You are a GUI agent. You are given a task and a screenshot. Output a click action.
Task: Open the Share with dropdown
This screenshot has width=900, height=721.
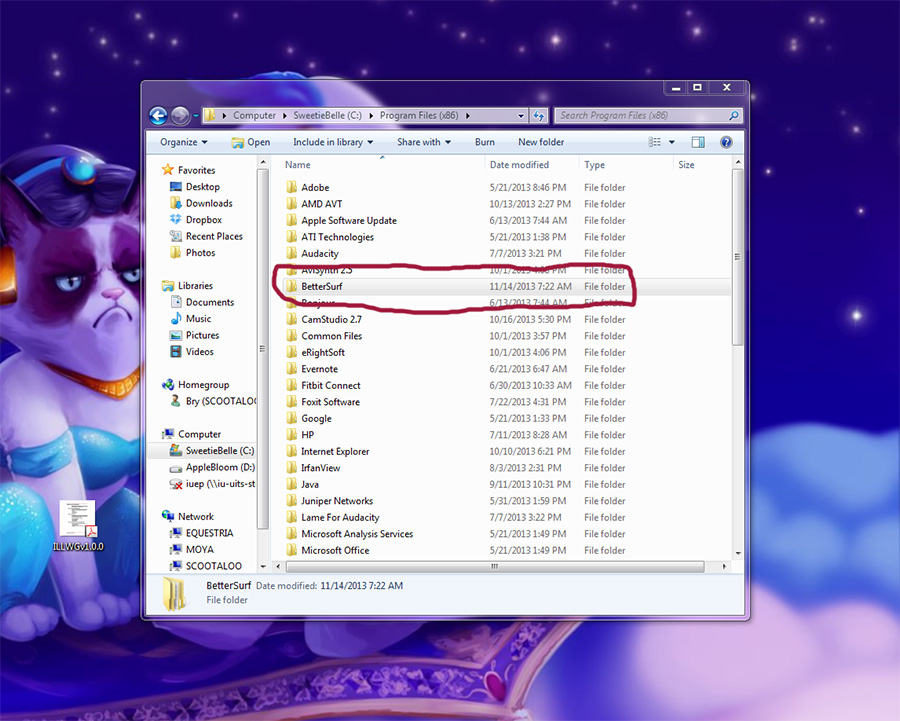(x=424, y=142)
